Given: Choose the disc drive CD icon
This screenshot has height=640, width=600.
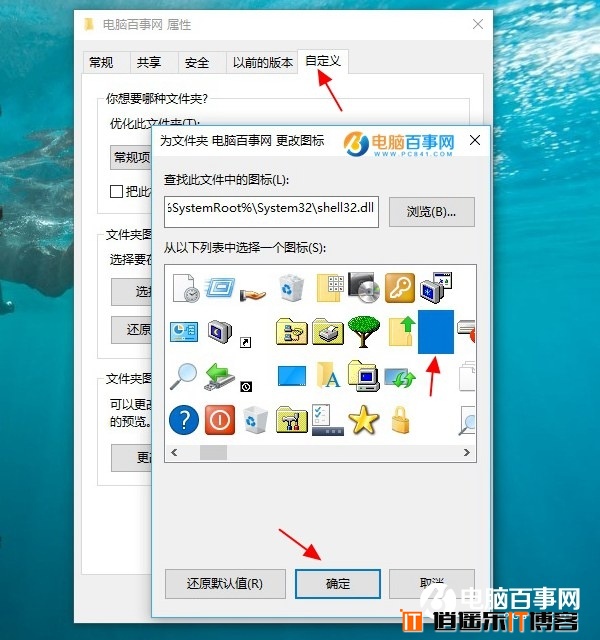Looking at the screenshot, I should (364, 288).
